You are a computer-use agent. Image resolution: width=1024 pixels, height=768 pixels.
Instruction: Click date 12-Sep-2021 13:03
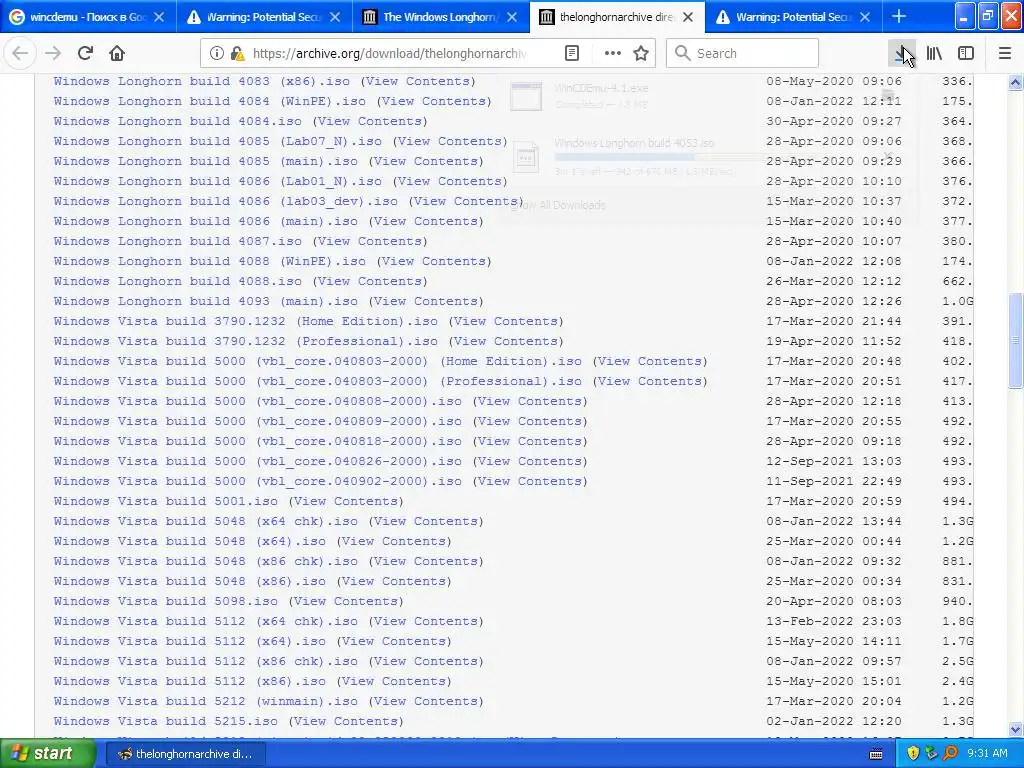pos(834,461)
